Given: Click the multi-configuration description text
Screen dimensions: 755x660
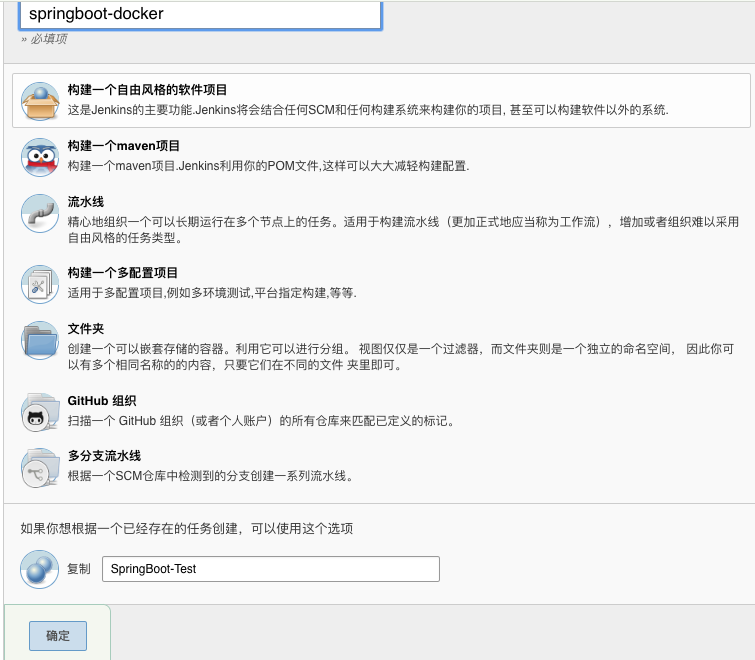Looking at the screenshot, I should click(x=212, y=293).
